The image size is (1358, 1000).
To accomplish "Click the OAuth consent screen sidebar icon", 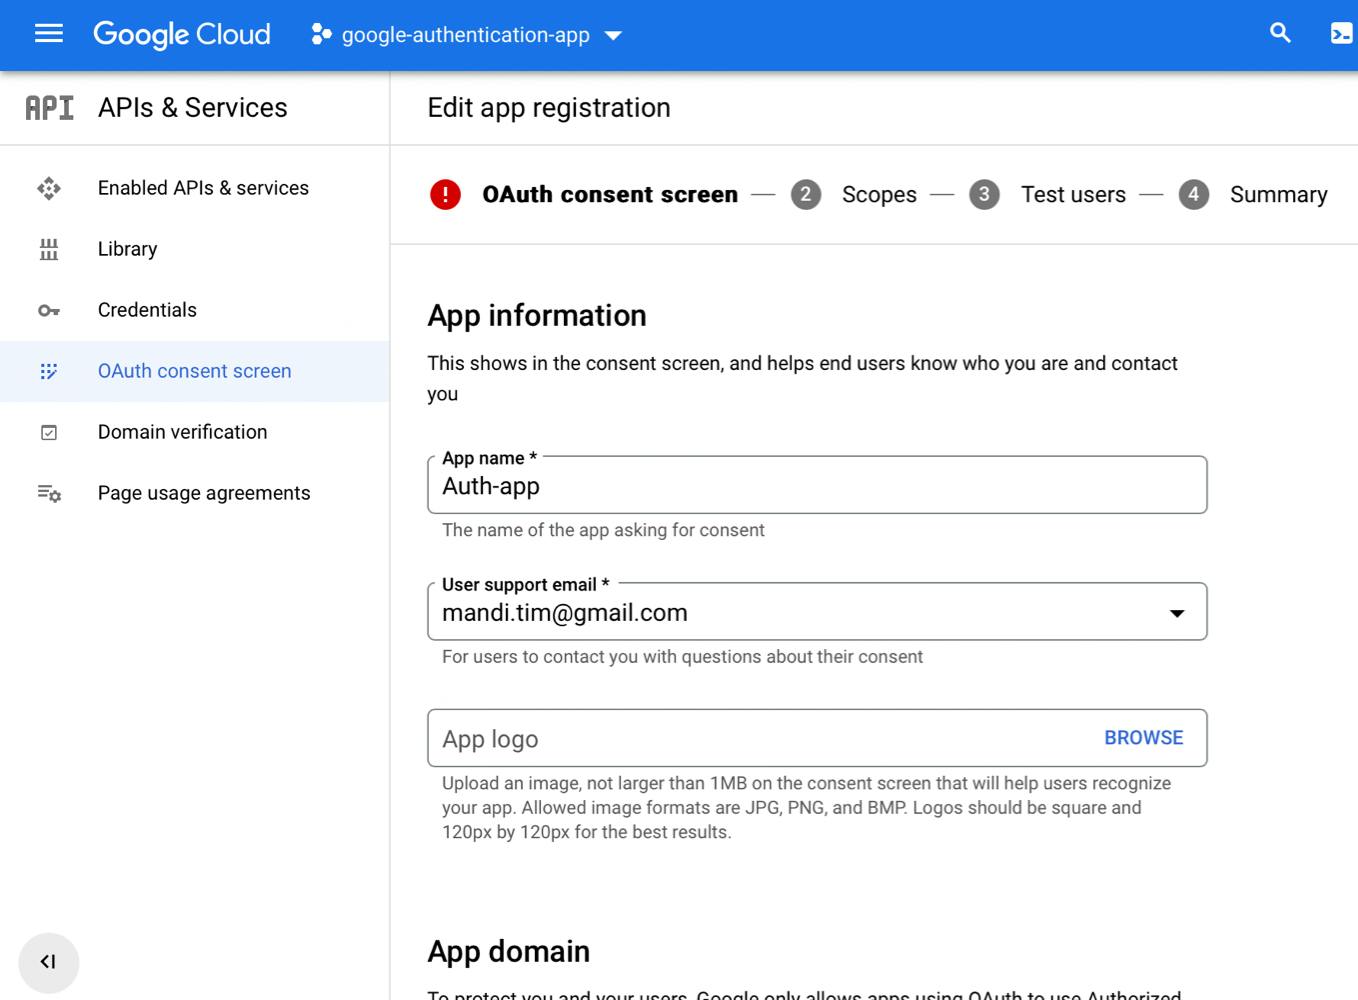I will tap(49, 371).
